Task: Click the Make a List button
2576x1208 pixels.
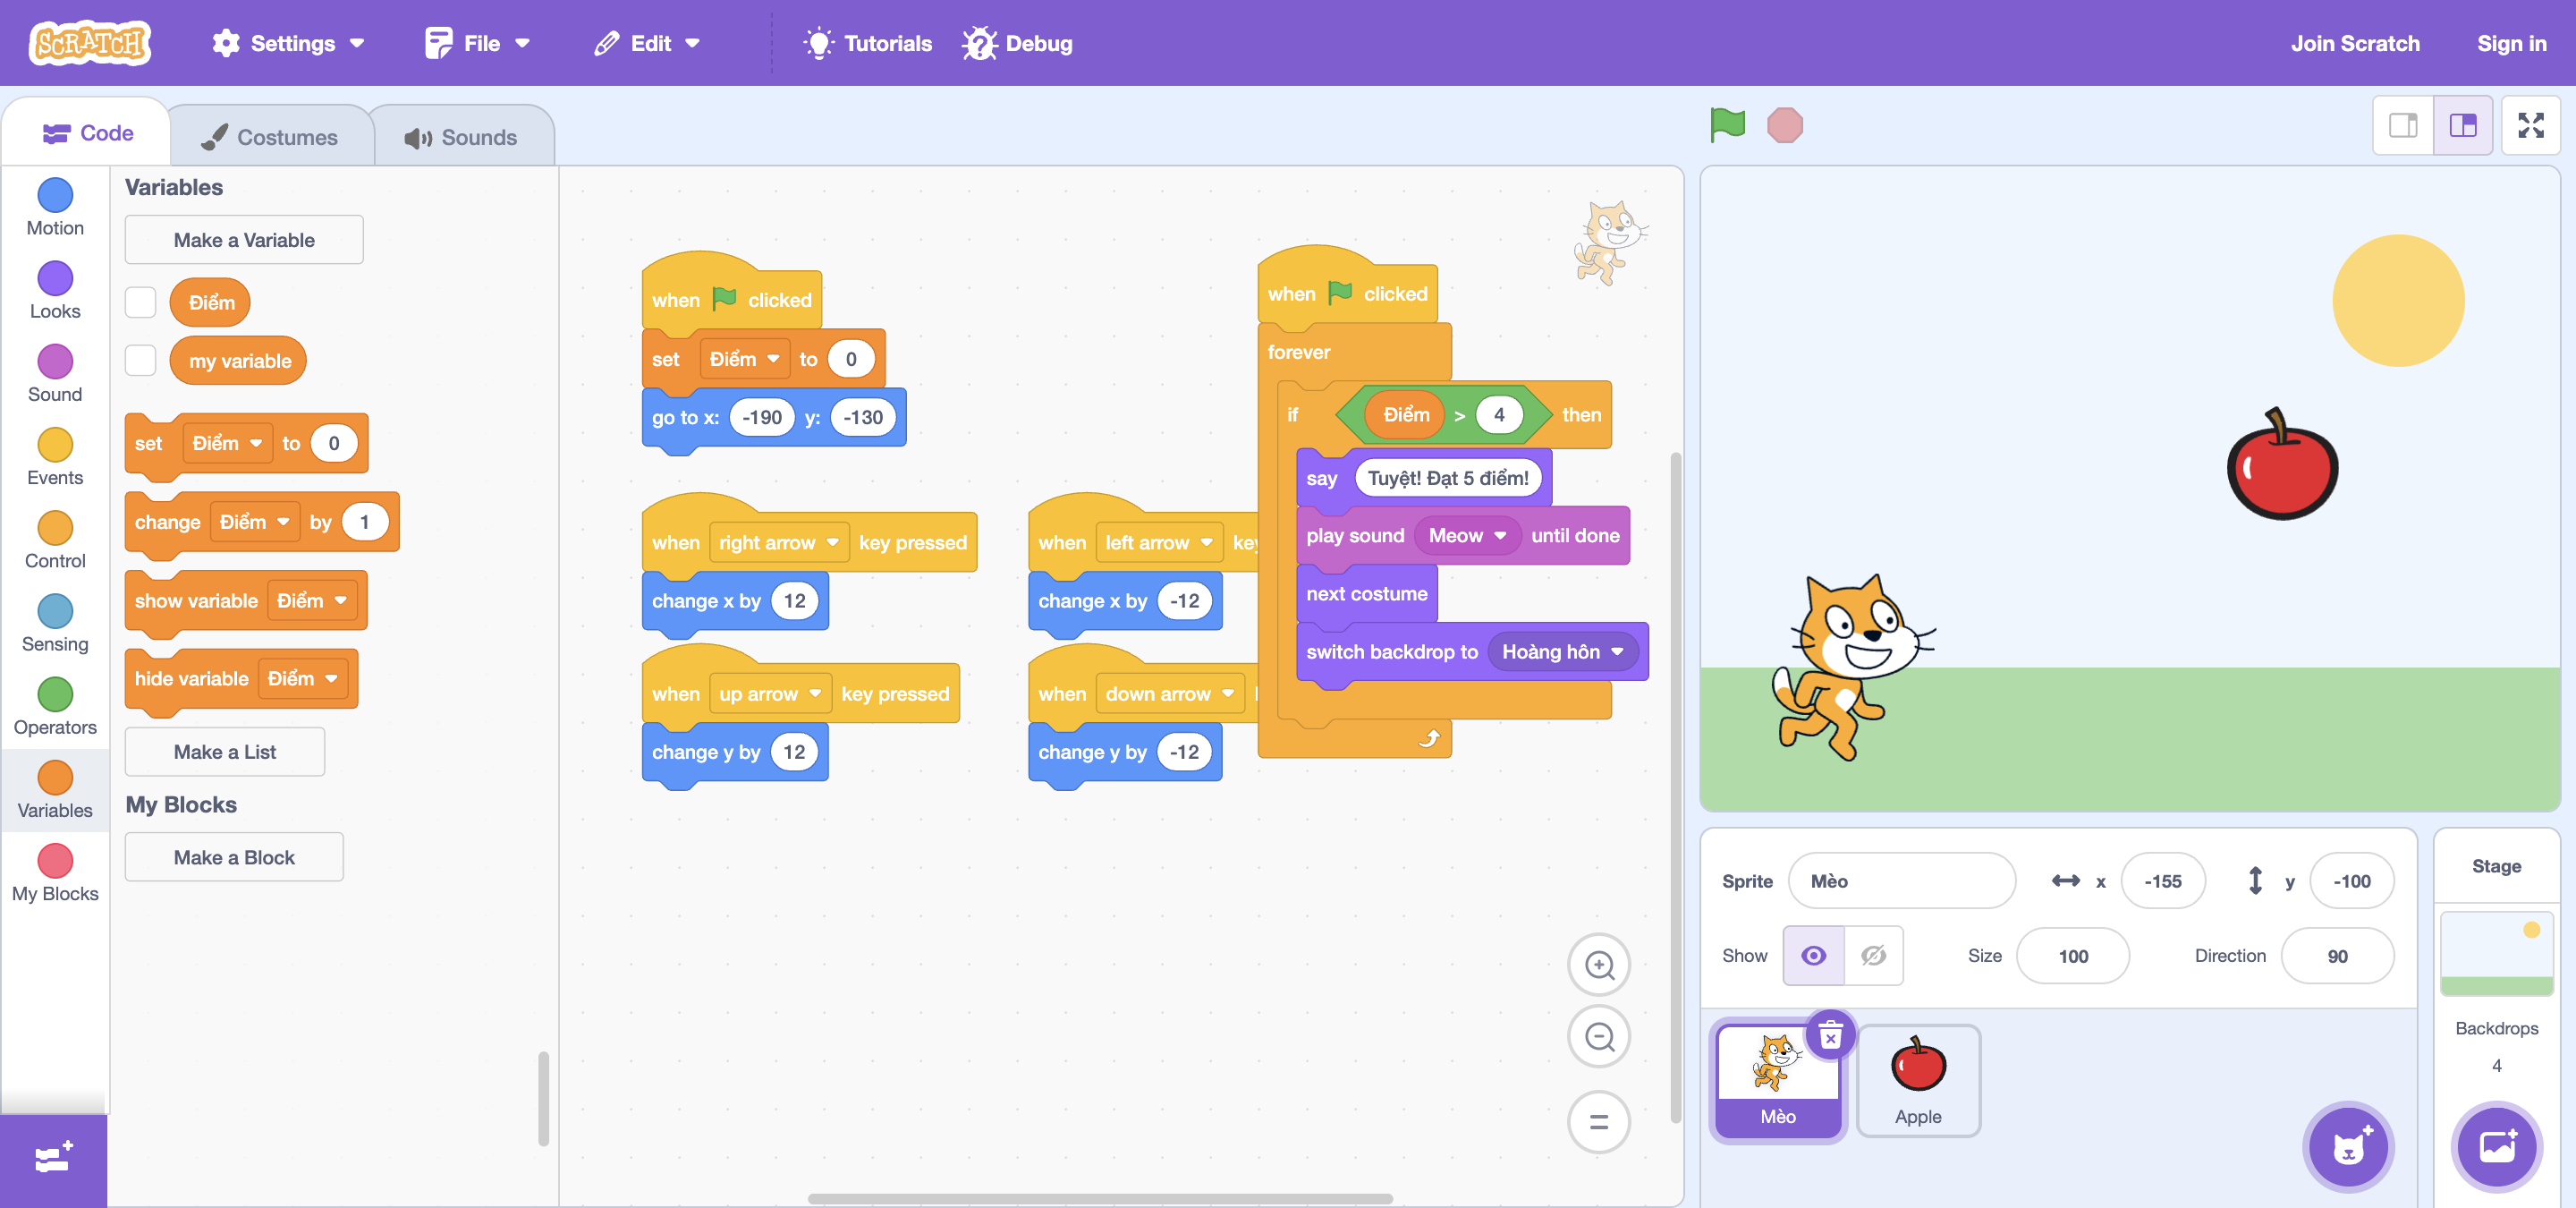Action: [225, 752]
